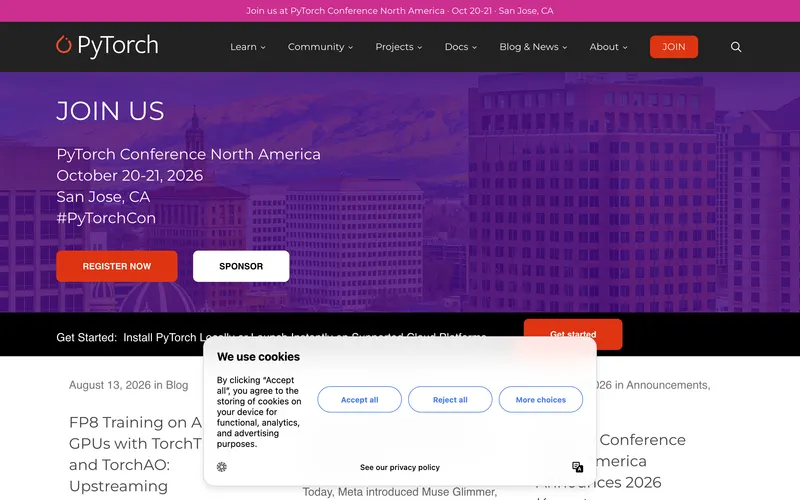800x500 pixels.
Task: Click 'Today, Meta introduced Muse Glimmer' text
Action: 399,492
